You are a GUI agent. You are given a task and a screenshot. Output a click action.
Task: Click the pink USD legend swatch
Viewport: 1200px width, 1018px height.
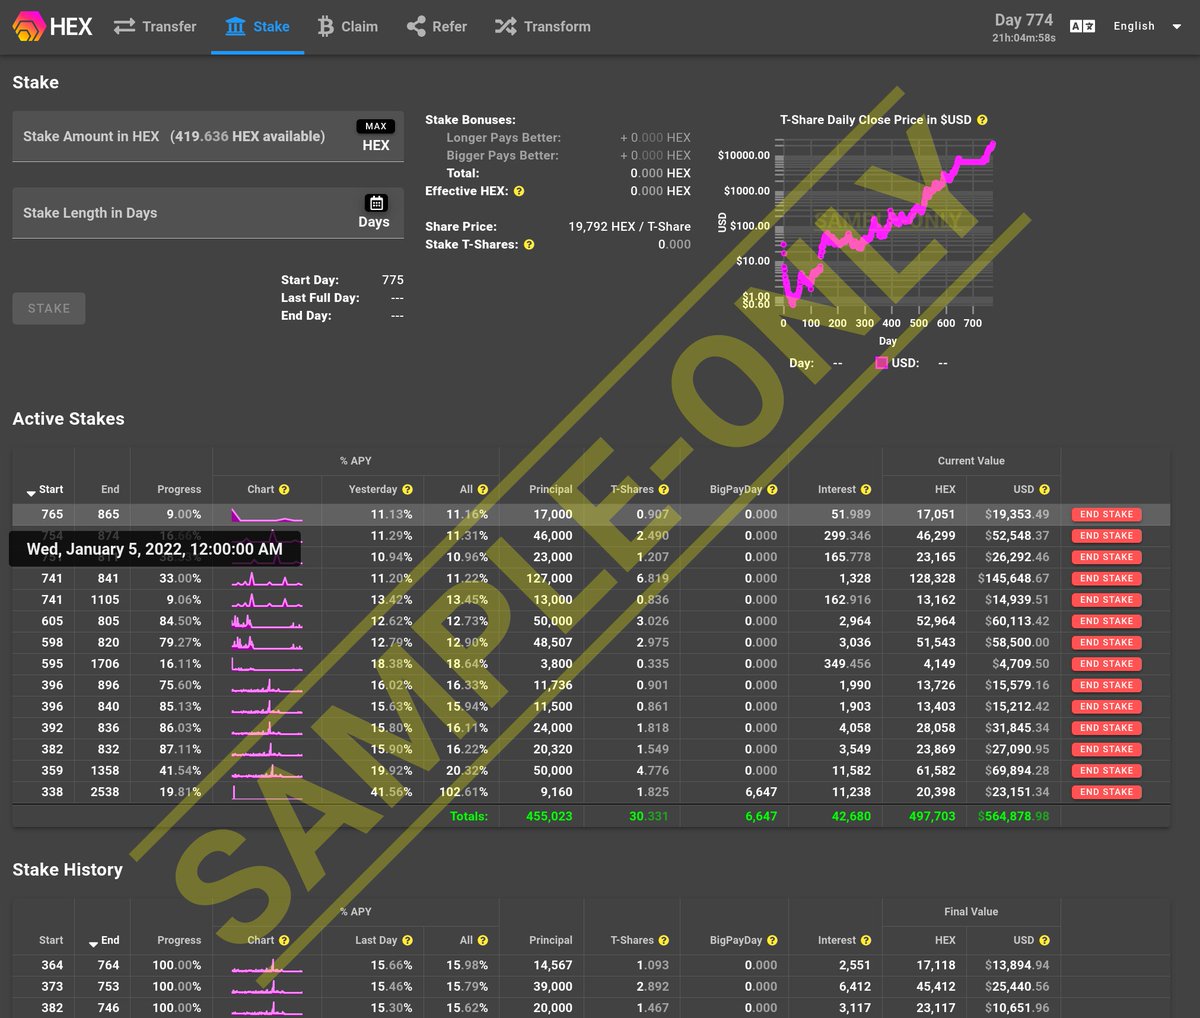tap(882, 363)
